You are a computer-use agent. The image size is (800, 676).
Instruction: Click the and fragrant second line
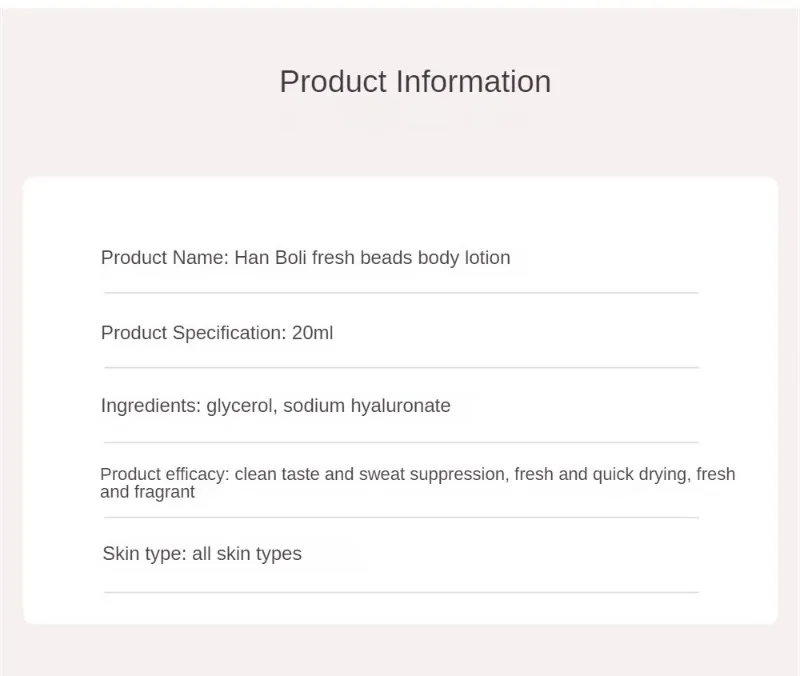pos(147,492)
